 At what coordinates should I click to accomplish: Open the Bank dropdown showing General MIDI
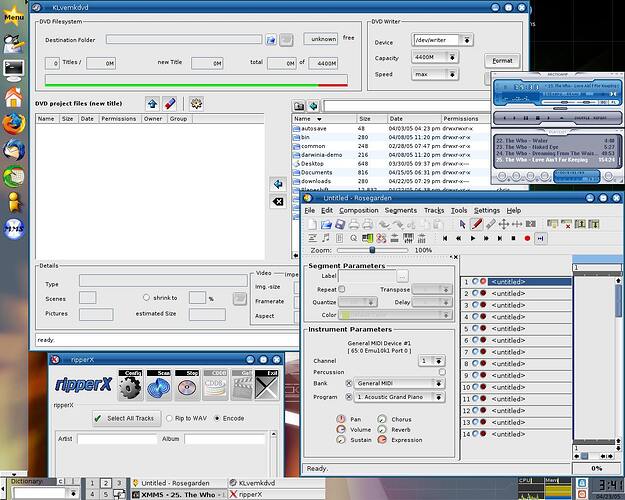pos(400,383)
